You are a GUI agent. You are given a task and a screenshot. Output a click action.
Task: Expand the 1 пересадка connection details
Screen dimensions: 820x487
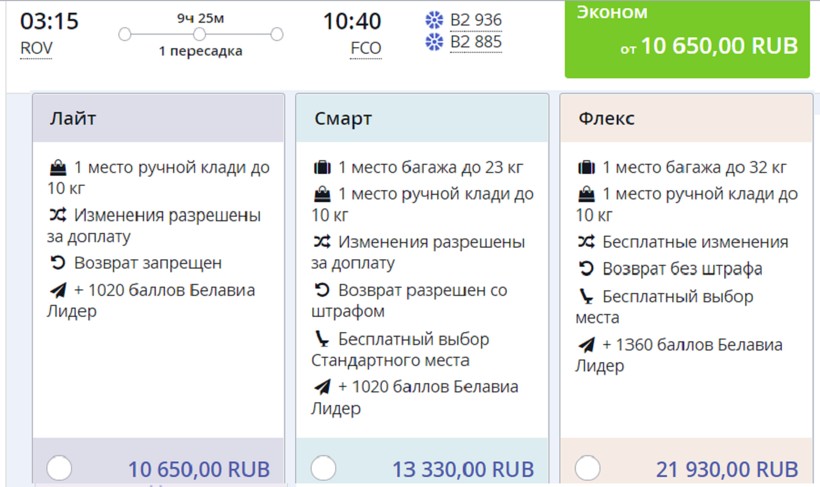(x=200, y=51)
